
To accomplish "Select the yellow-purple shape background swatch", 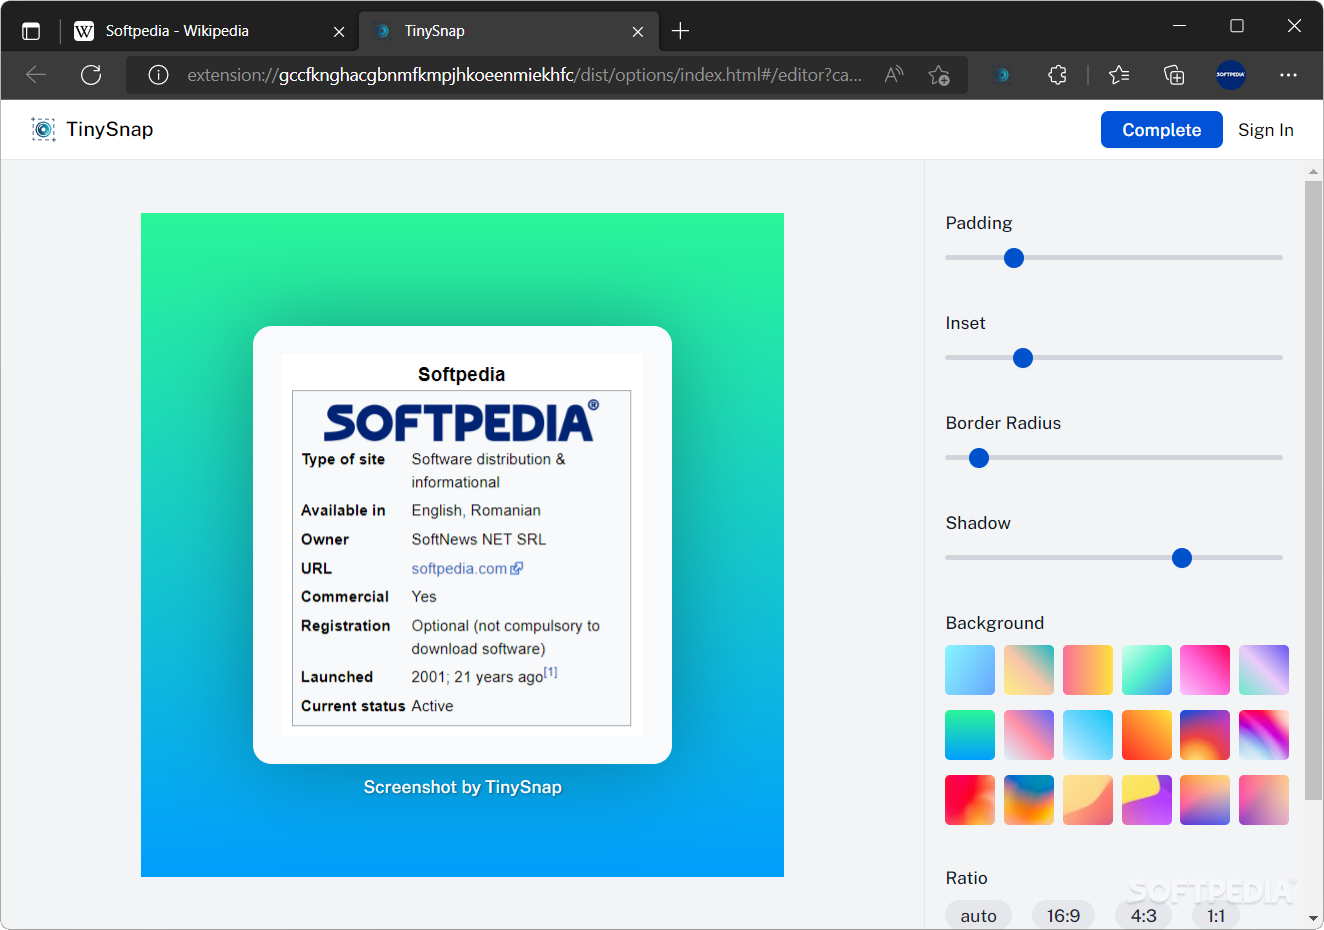I will click(1147, 800).
